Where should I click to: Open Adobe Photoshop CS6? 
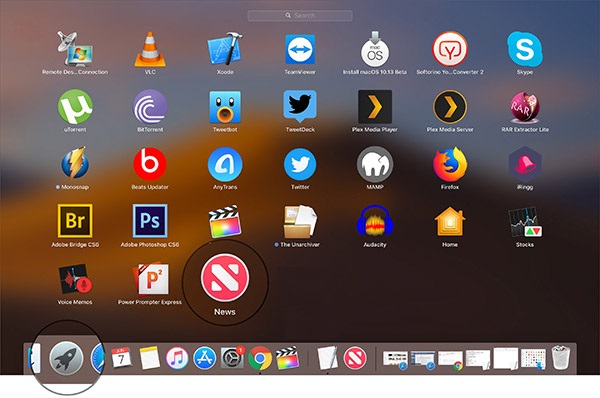(150, 221)
